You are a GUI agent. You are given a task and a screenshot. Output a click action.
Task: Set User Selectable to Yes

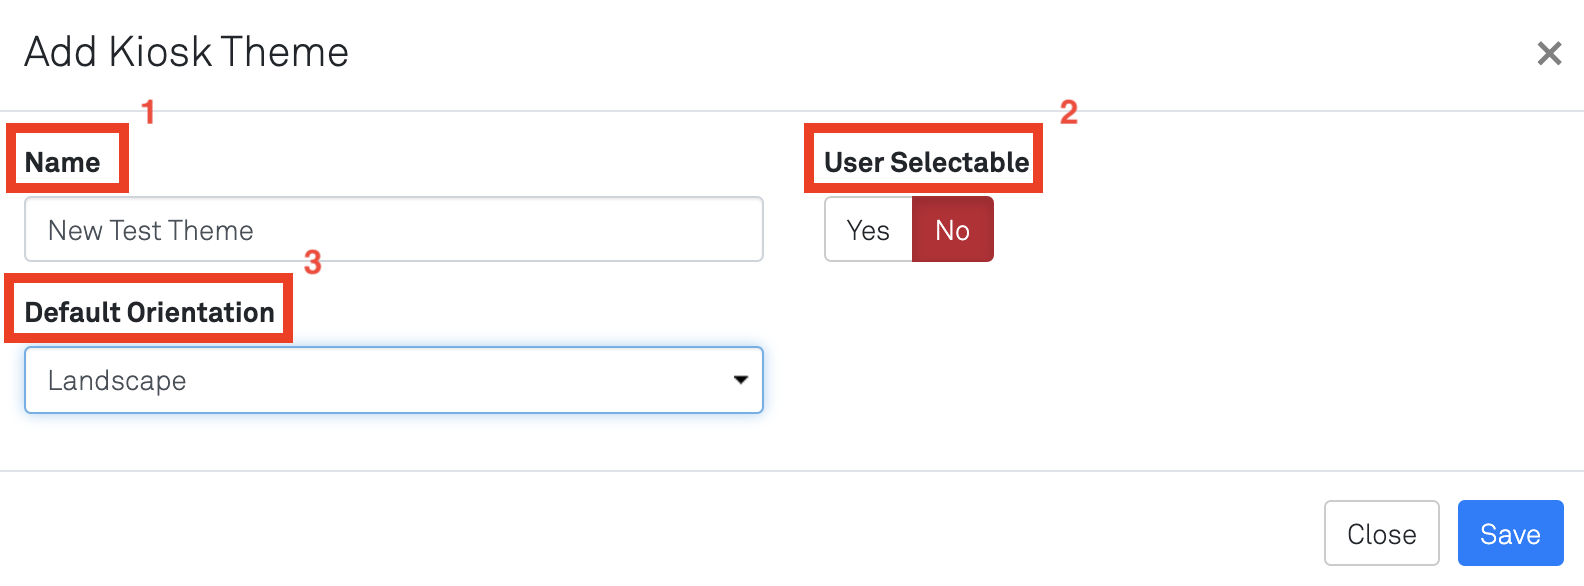click(x=868, y=230)
